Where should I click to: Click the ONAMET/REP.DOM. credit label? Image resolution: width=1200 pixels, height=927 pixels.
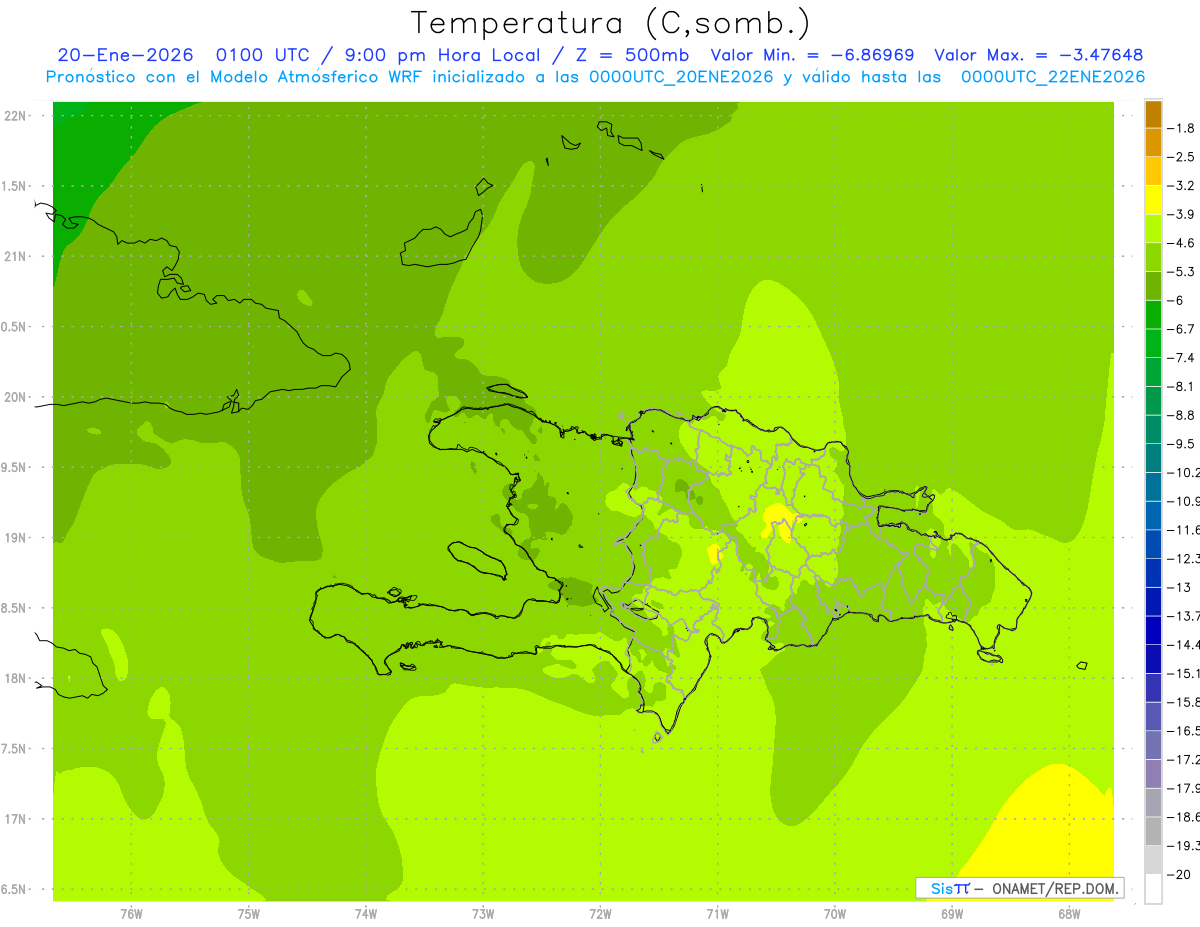click(1056, 888)
